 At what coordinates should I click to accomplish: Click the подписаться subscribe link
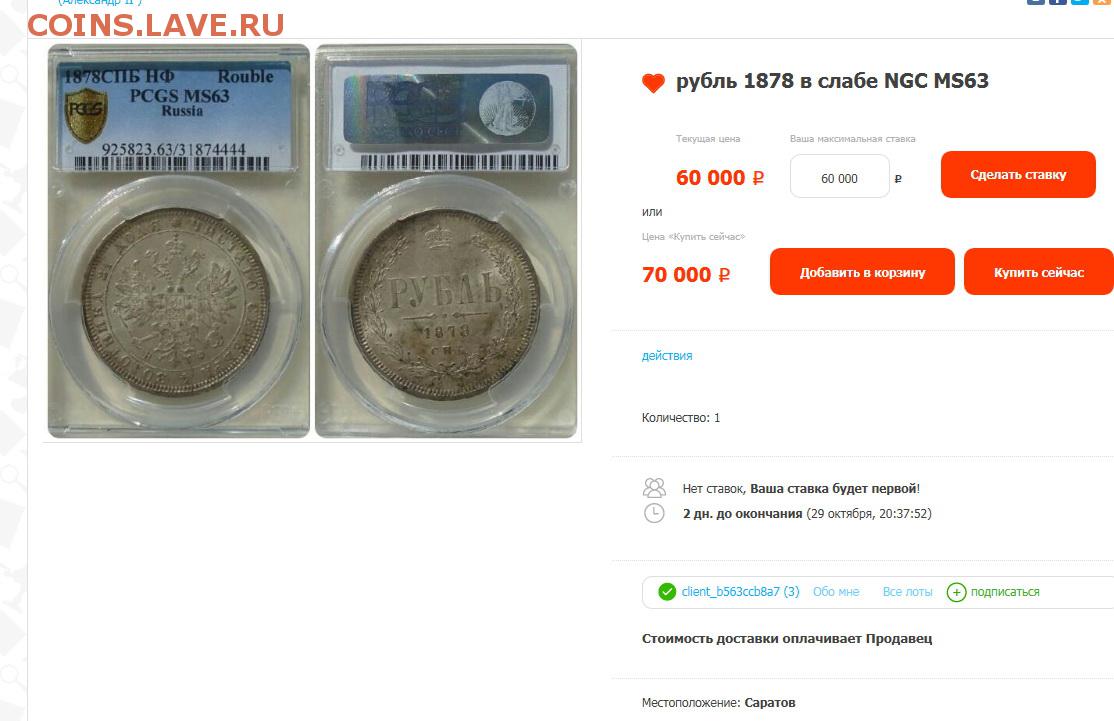click(x=1005, y=592)
